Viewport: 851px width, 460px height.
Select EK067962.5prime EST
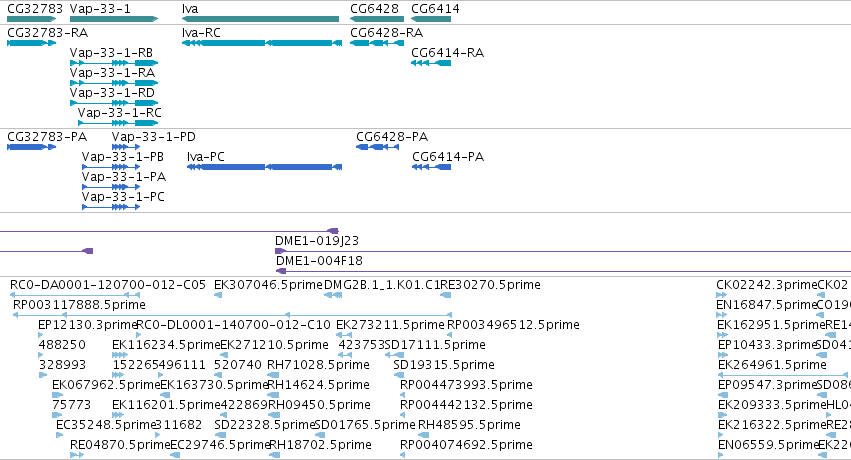(58, 395)
